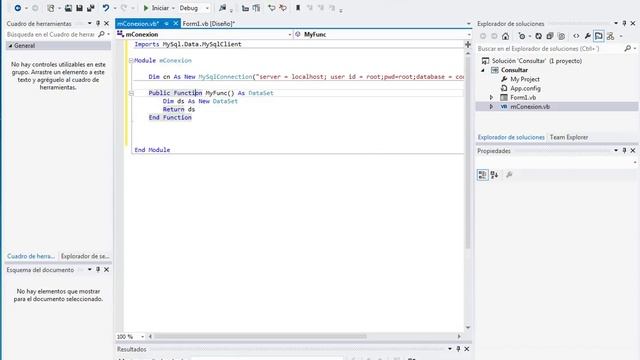Close the Esquema del documento panel
640x360 pixels.
[x=106, y=270]
